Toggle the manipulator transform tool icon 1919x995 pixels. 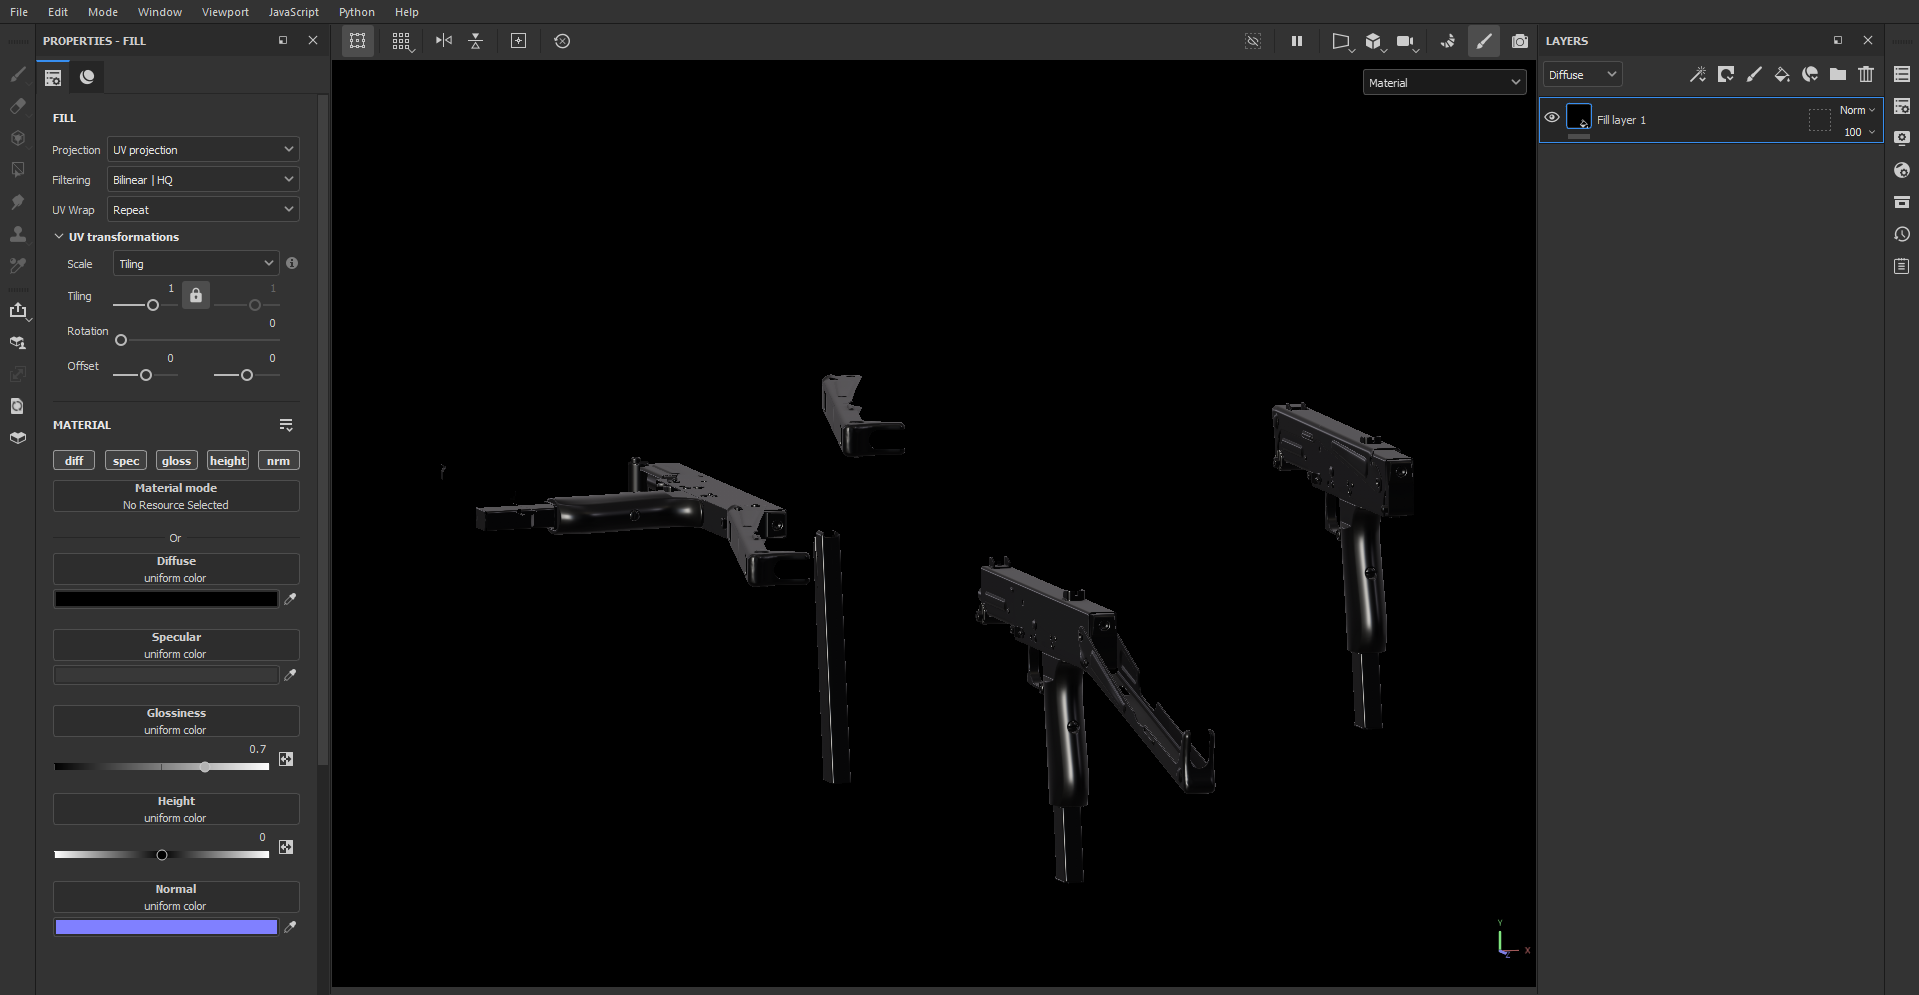click(358, 41)
